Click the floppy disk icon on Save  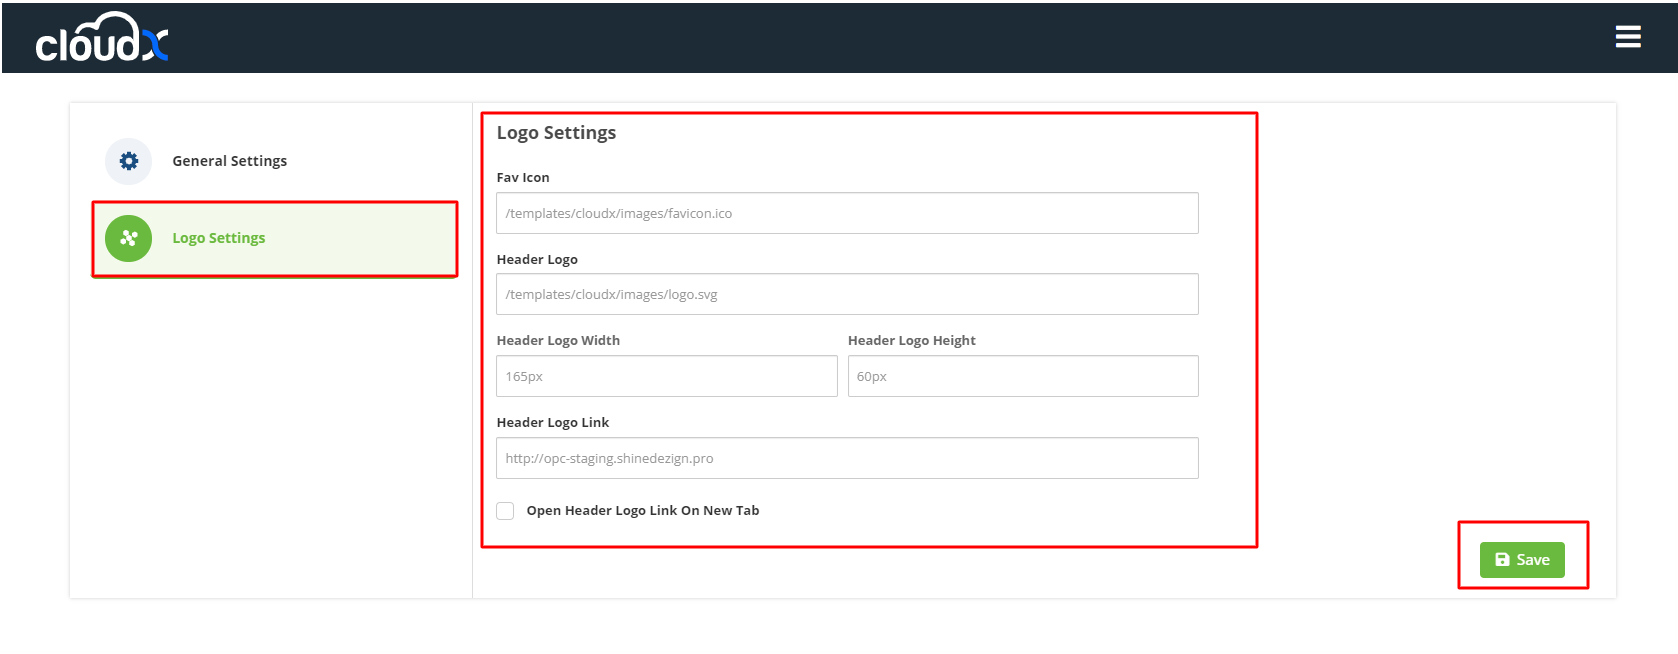[x=1502, y=560]
